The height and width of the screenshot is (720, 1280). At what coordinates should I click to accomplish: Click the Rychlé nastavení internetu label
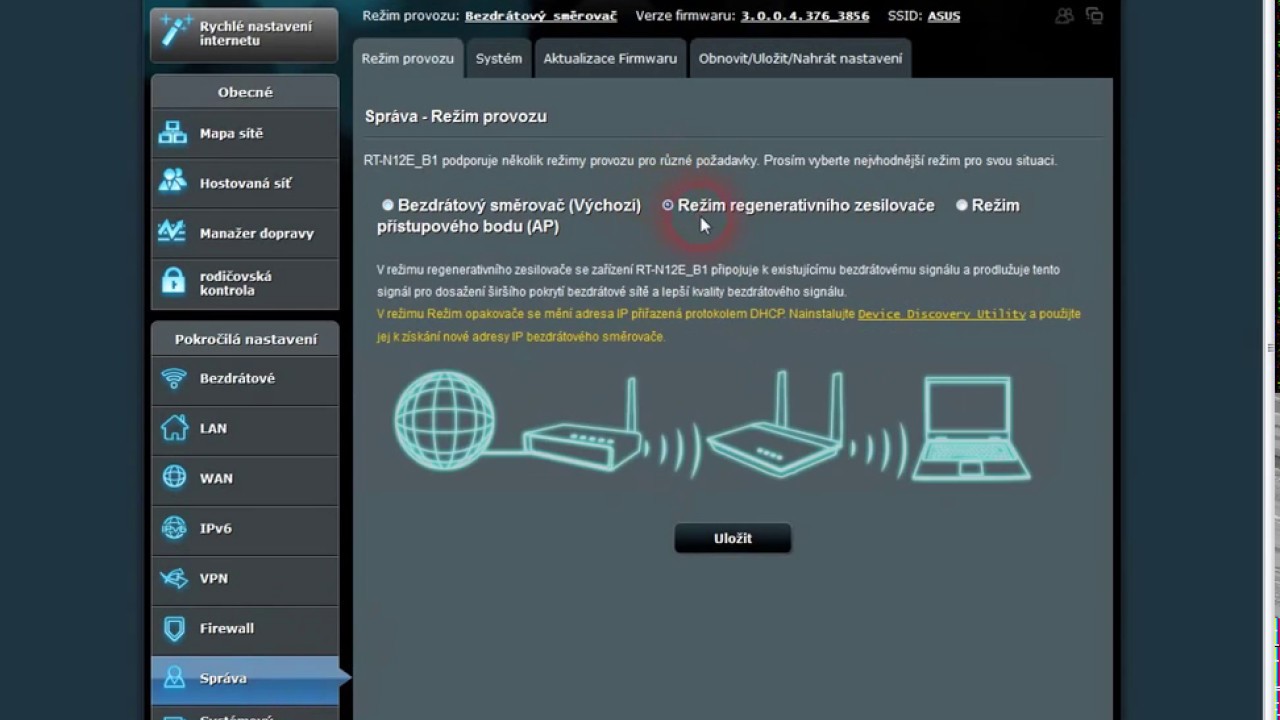(256, 33)
